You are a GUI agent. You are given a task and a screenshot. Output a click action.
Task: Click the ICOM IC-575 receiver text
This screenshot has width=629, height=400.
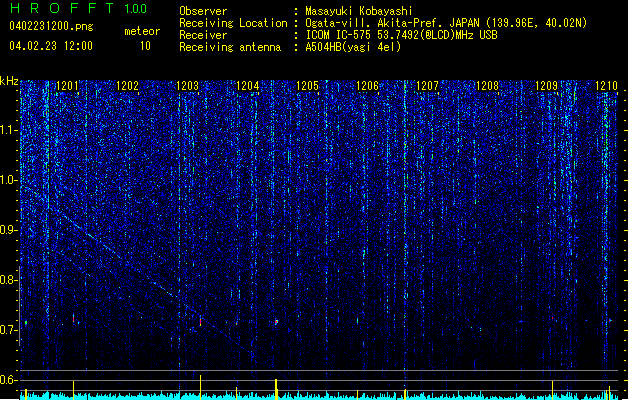401,35
